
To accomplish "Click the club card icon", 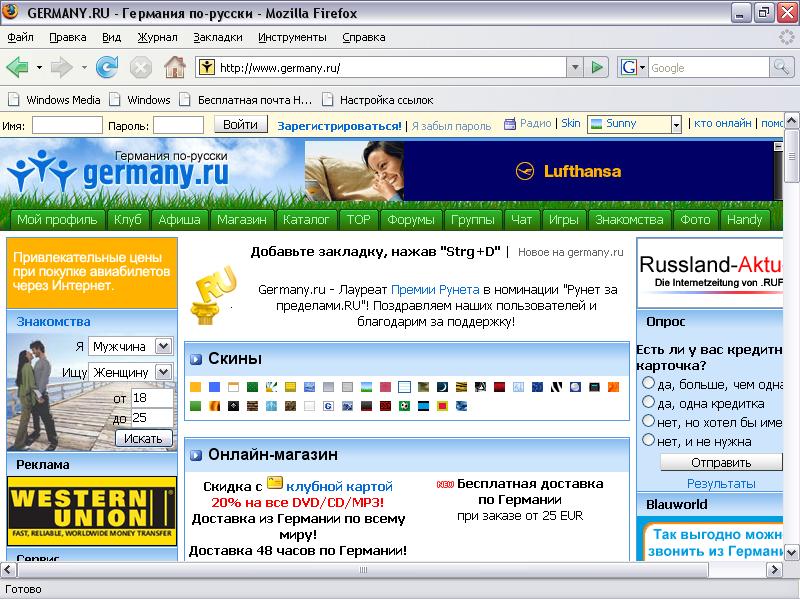I will [x=274, y=483].
